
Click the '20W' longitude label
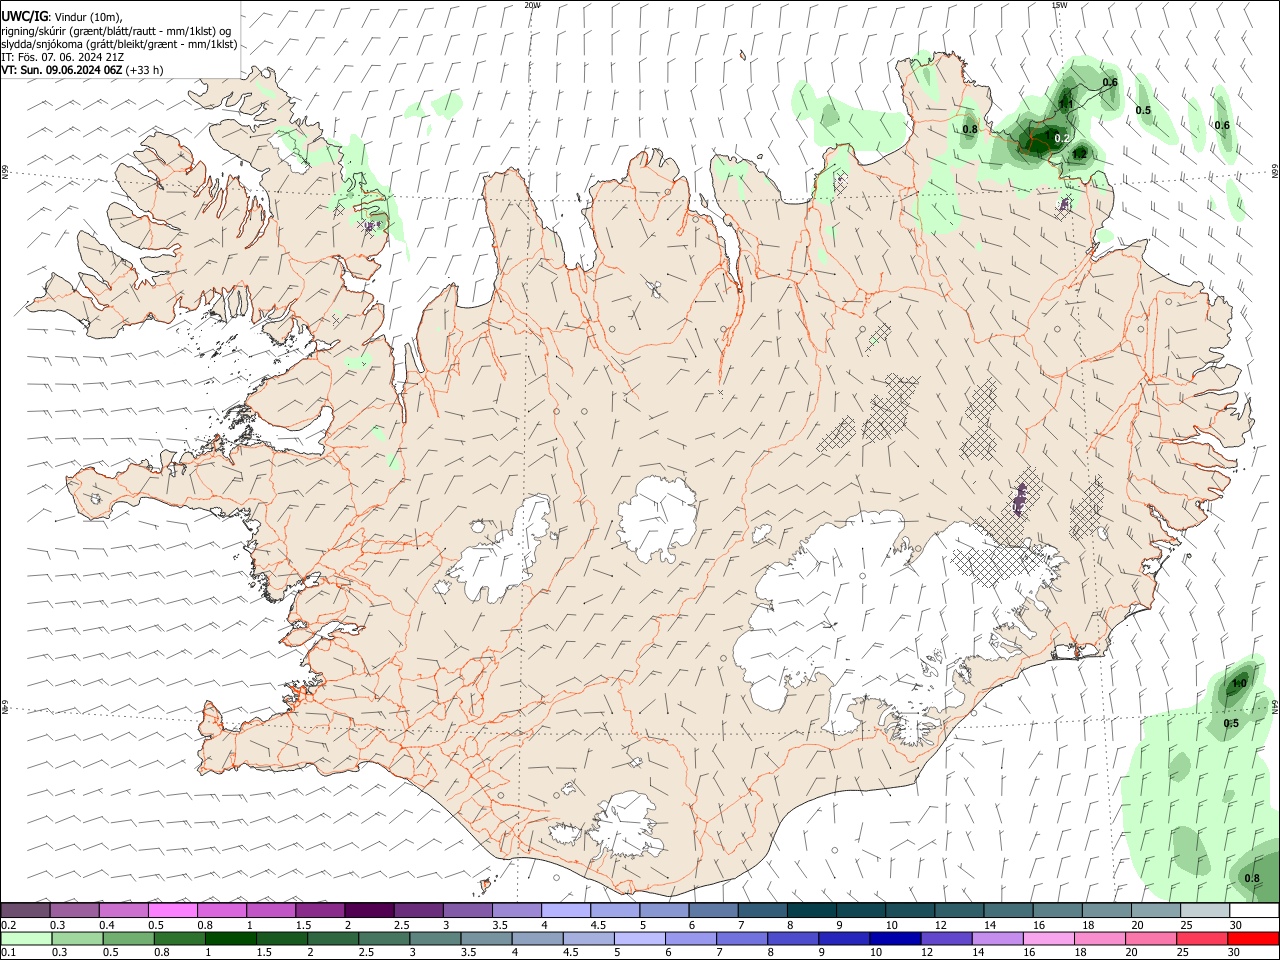pos(533,5)
